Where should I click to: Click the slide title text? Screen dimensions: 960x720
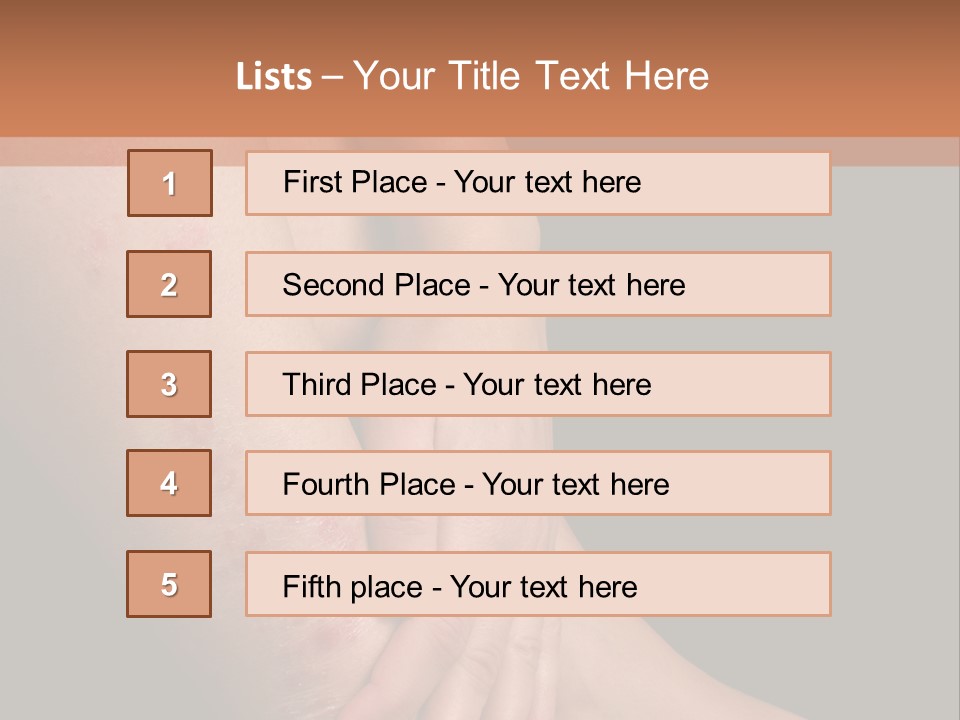click(473, 76)
